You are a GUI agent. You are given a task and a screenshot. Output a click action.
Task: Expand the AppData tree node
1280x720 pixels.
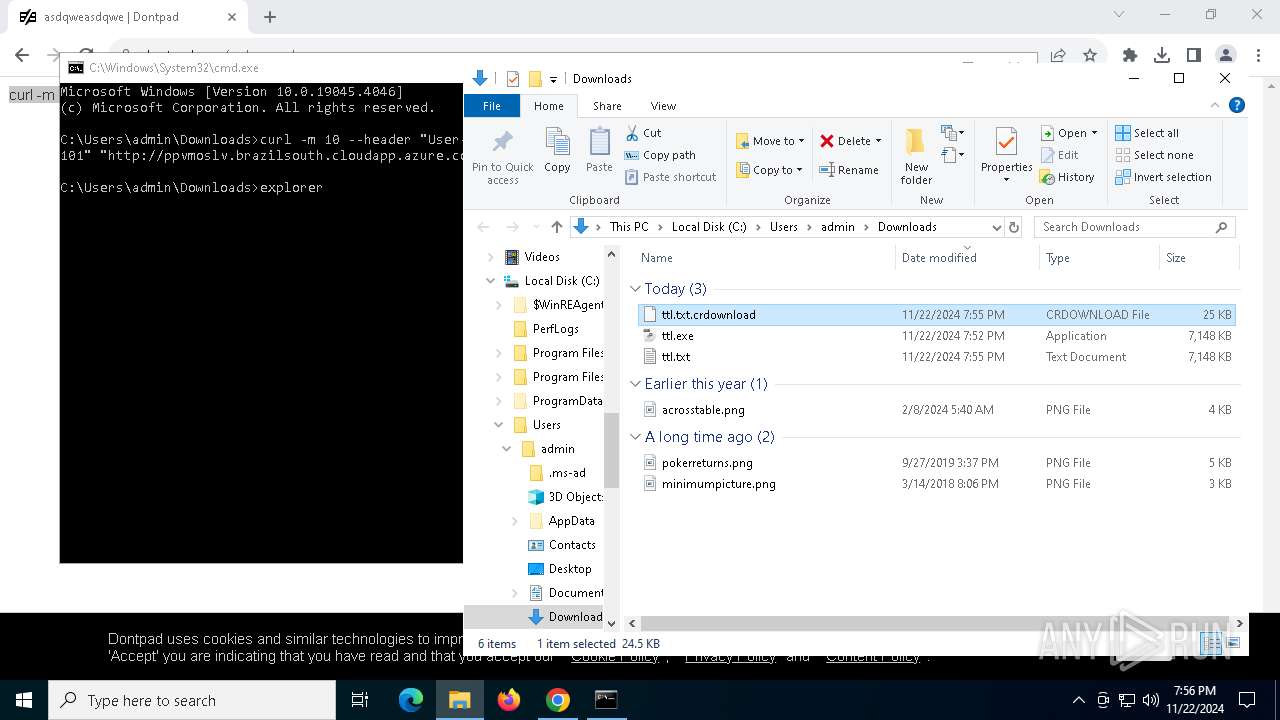(515, 521)
